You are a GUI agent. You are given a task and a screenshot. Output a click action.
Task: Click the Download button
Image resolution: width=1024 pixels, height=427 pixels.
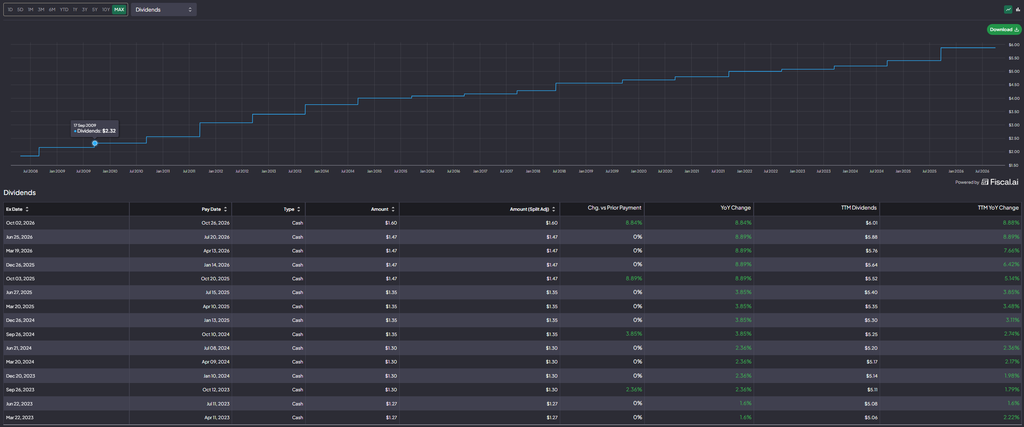1004,29
